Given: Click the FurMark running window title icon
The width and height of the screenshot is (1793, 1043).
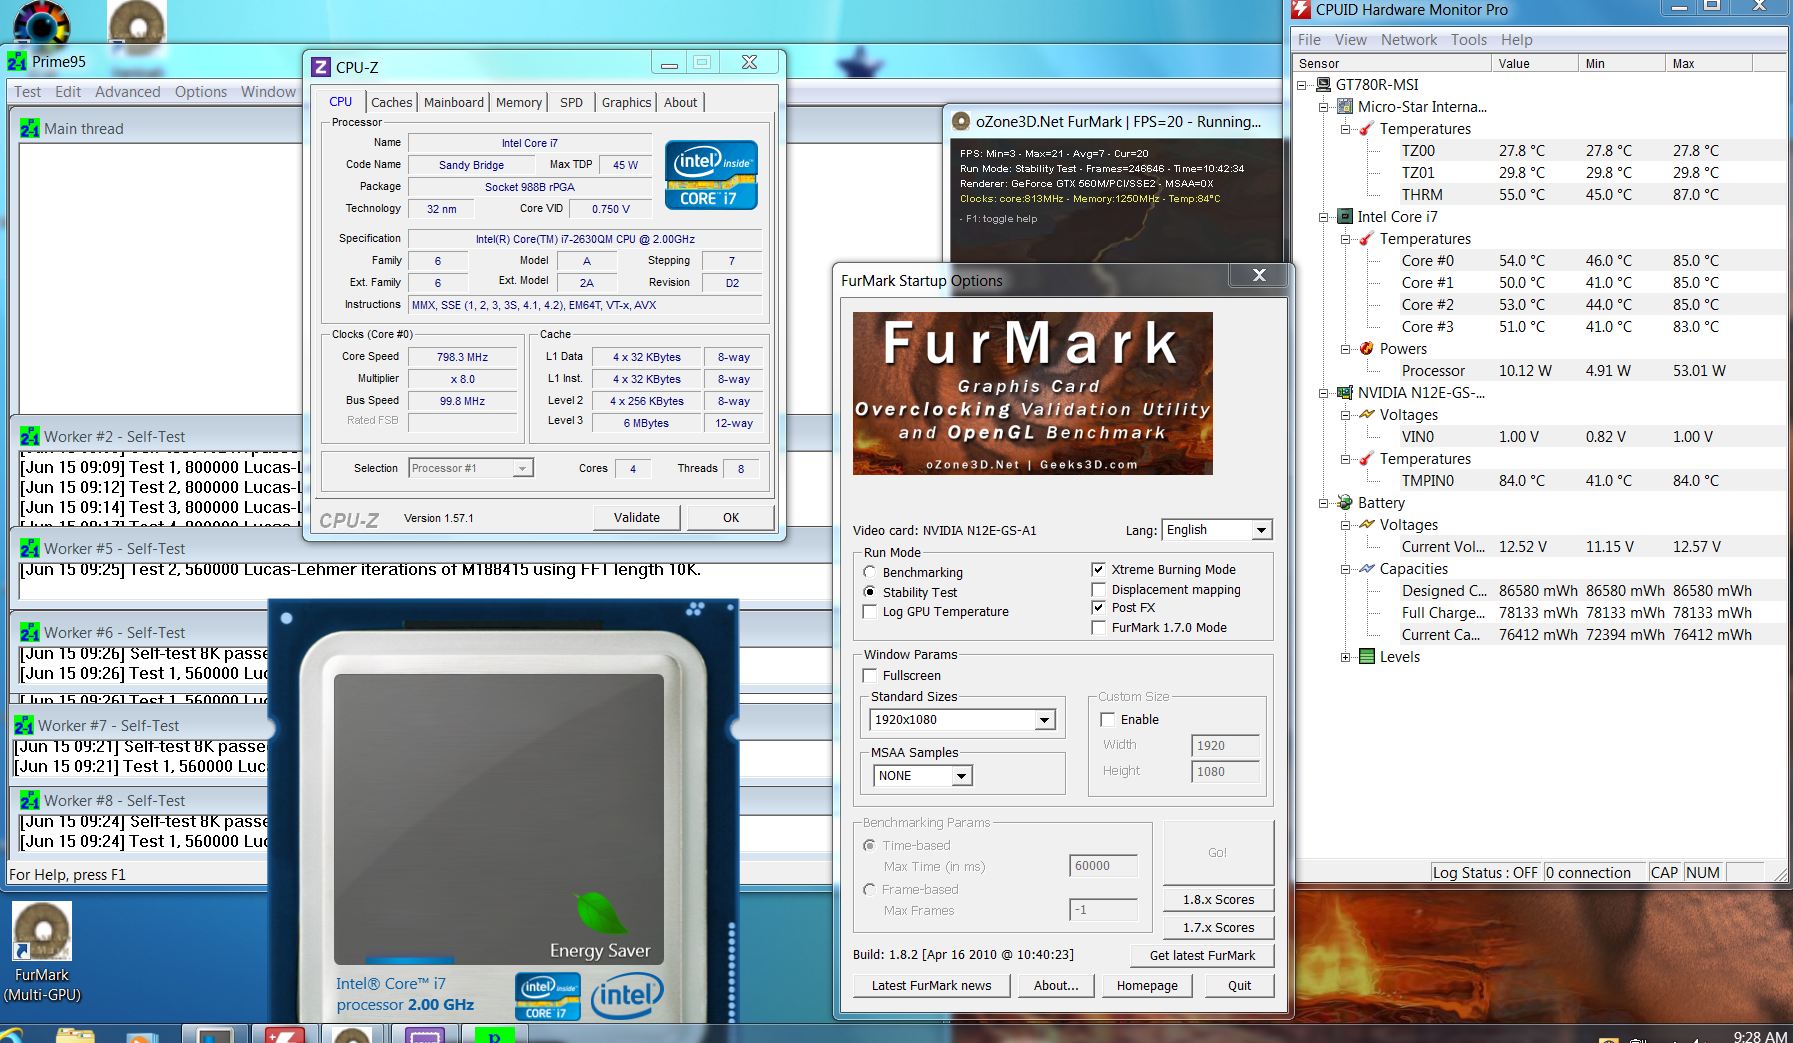Looking at the screenshot, I should (x=961, y=122).
